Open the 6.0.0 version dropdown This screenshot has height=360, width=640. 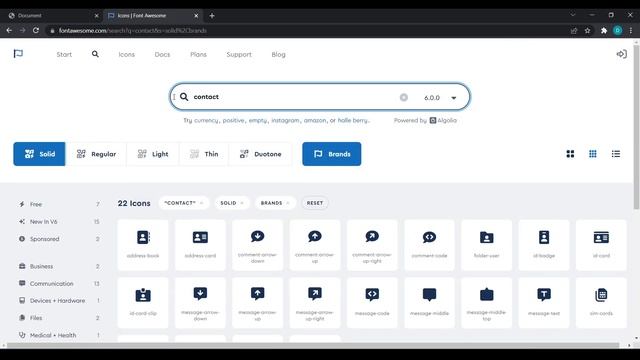[x=440, y=98]
